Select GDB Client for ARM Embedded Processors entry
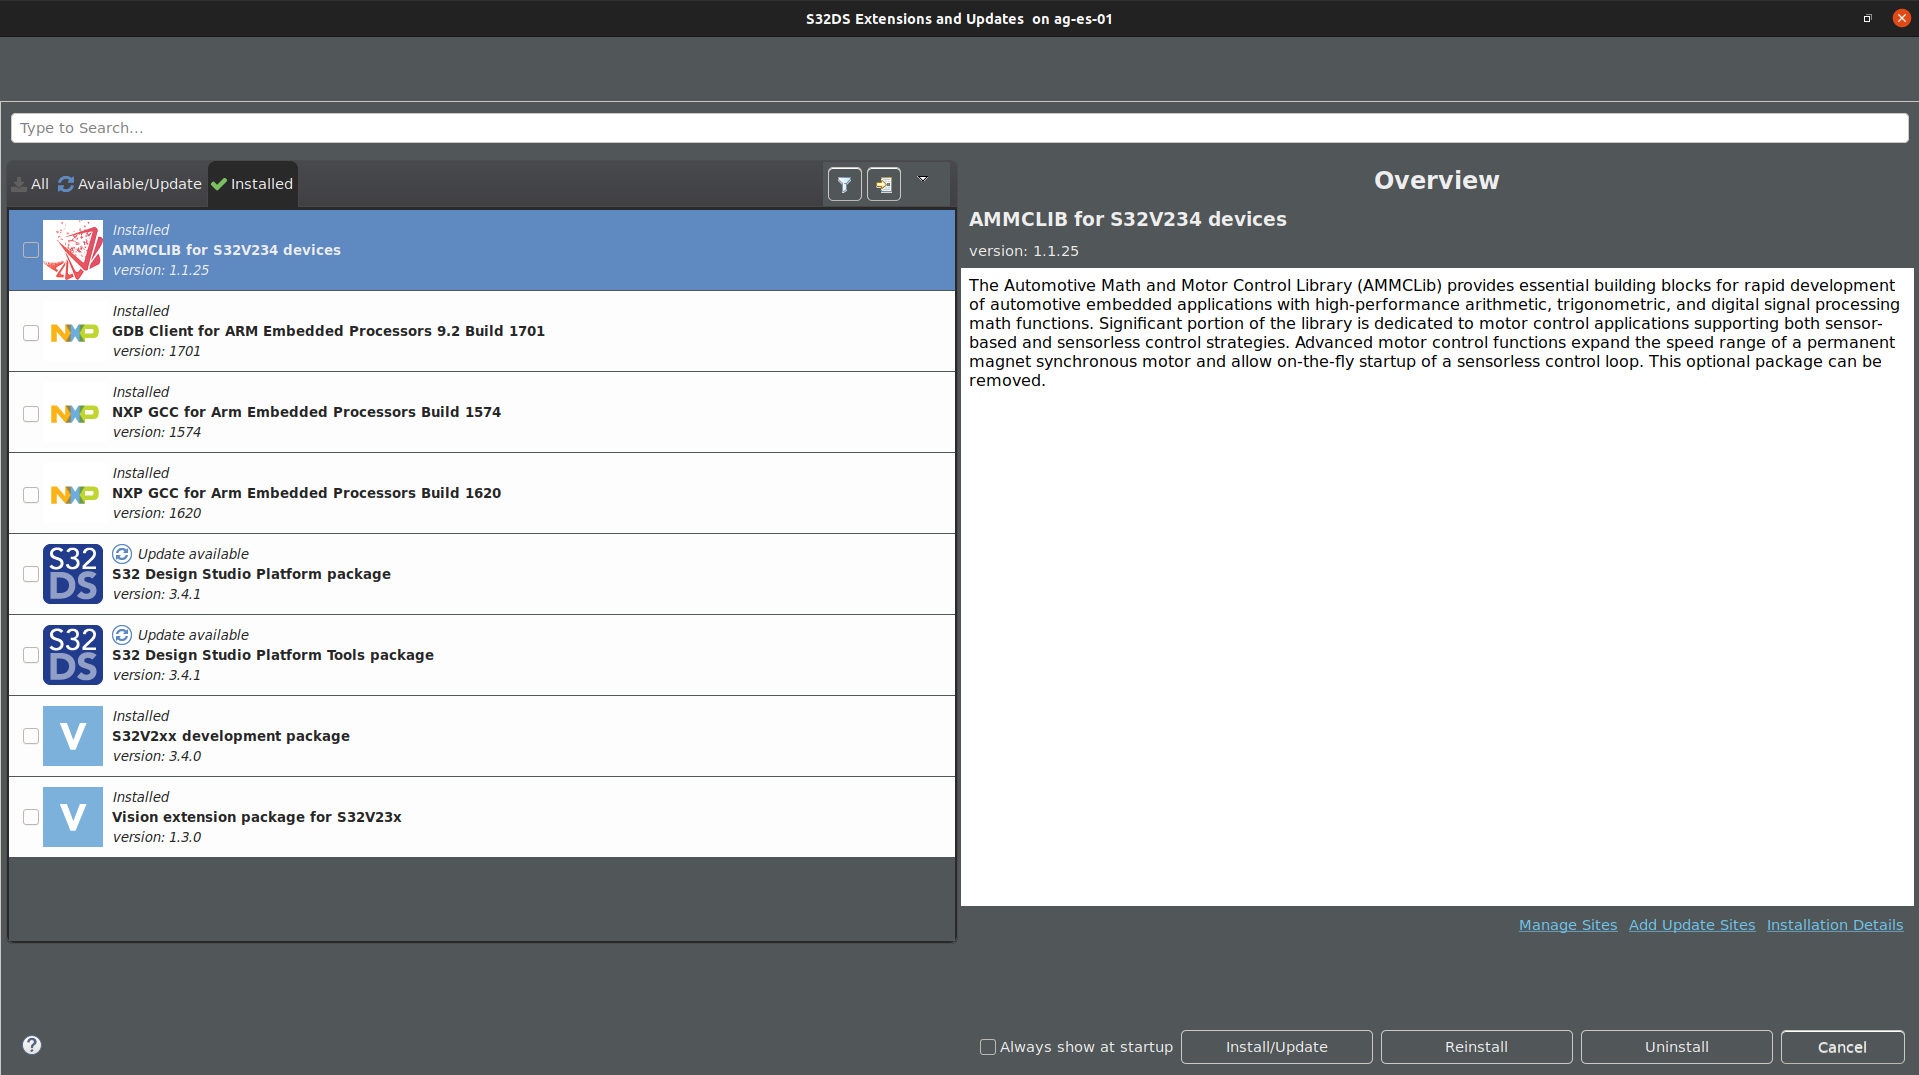 click(482, 331)
